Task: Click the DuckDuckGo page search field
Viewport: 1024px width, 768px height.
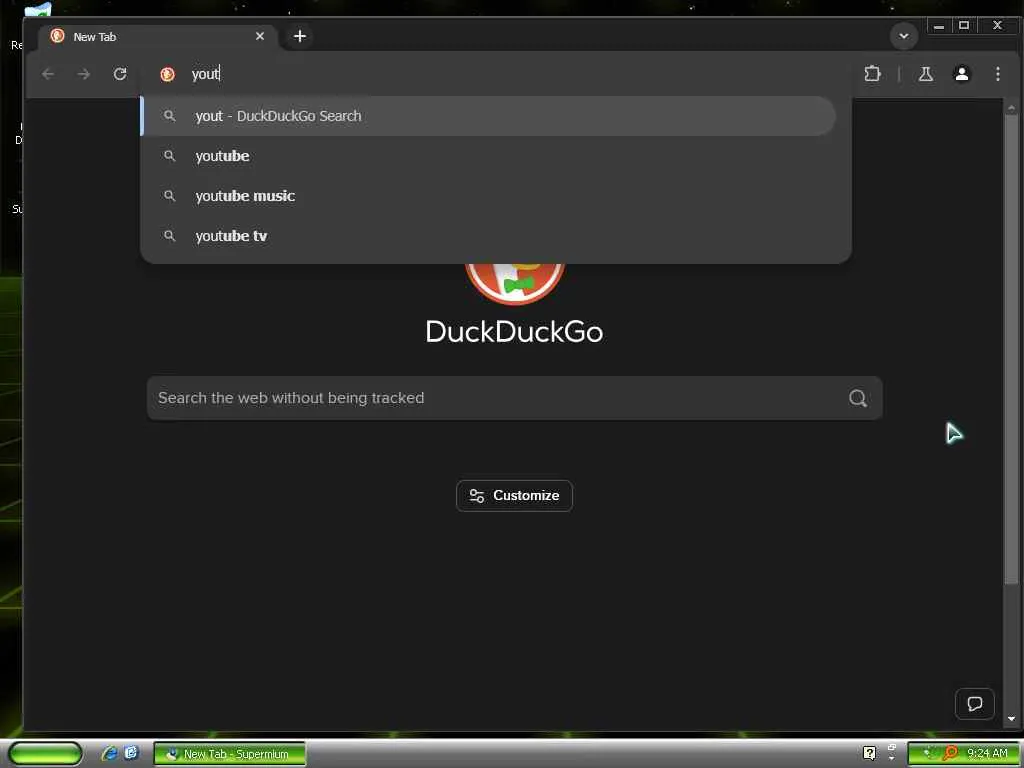Action: [x=515, y=398]
